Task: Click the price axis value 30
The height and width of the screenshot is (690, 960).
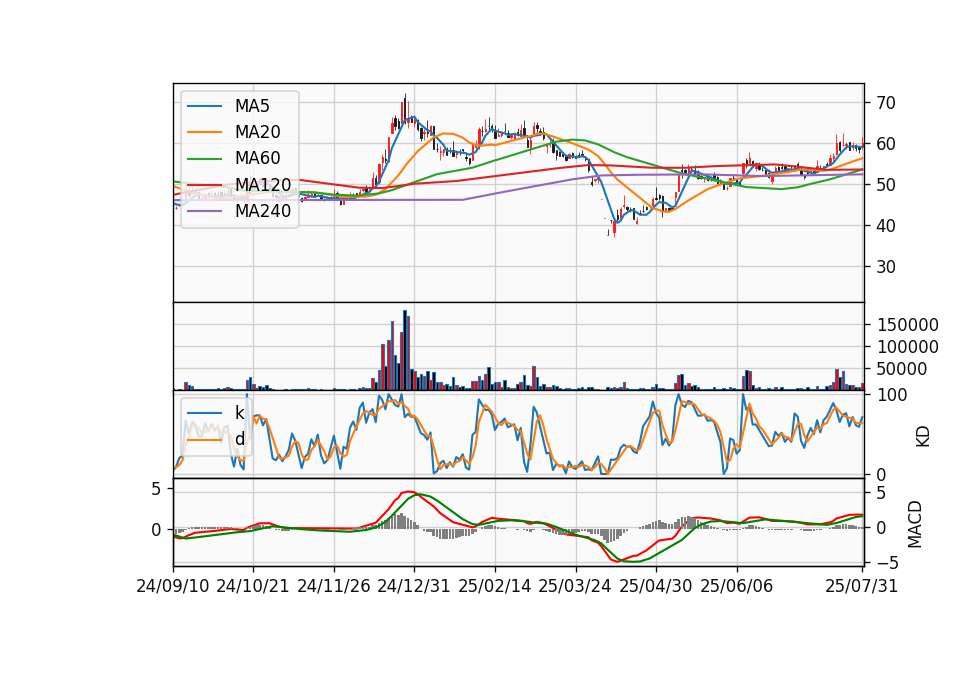Action: [886, 267]
